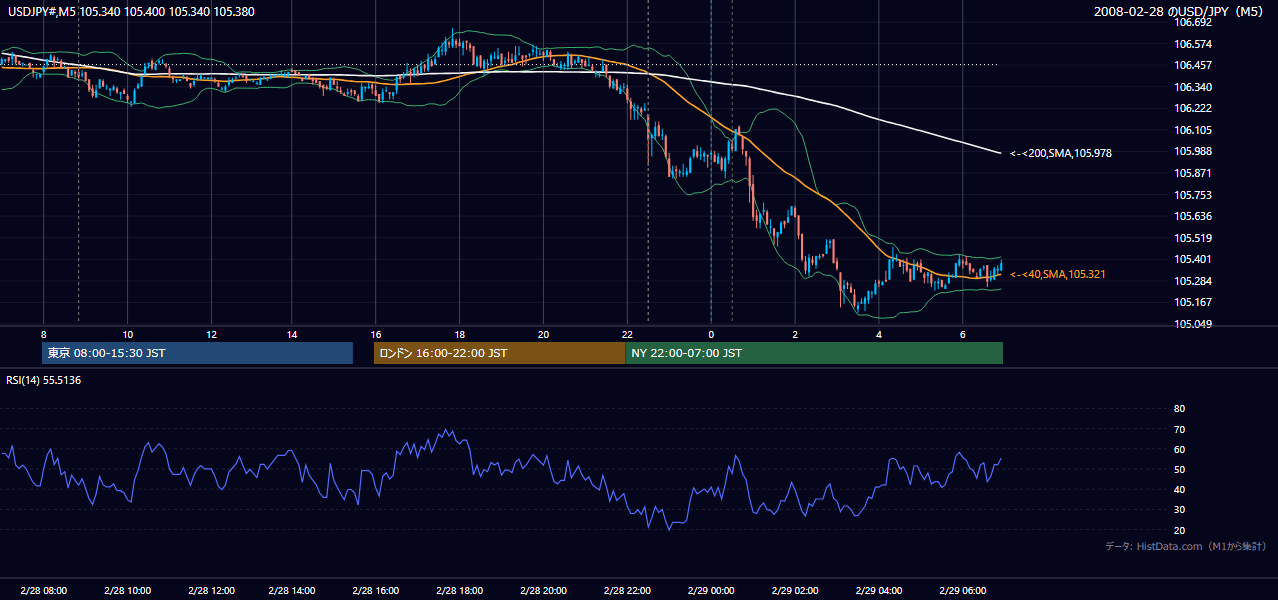Click the bottom time label 2/28 12:00
The image size is (1278, 600).
[x=210, y=591]
